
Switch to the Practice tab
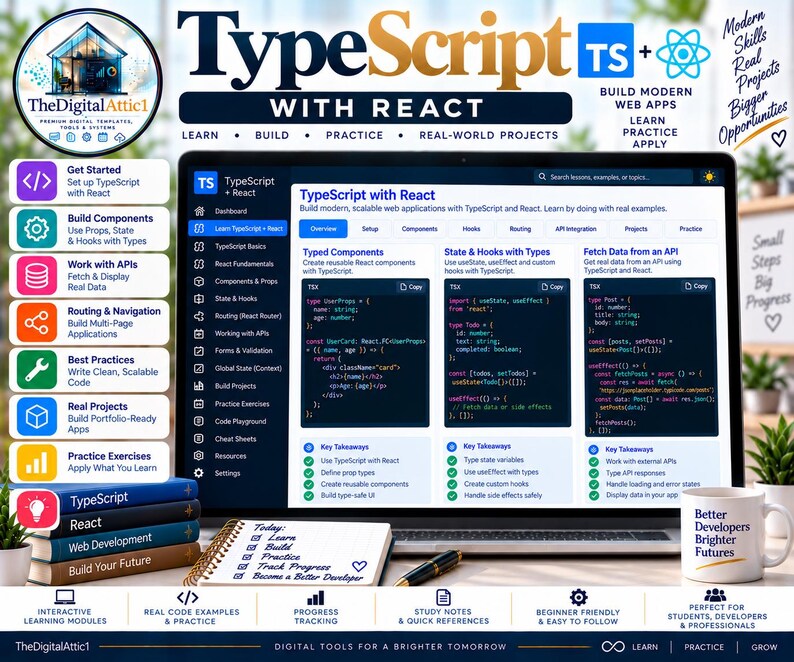(x=691, y=229)
